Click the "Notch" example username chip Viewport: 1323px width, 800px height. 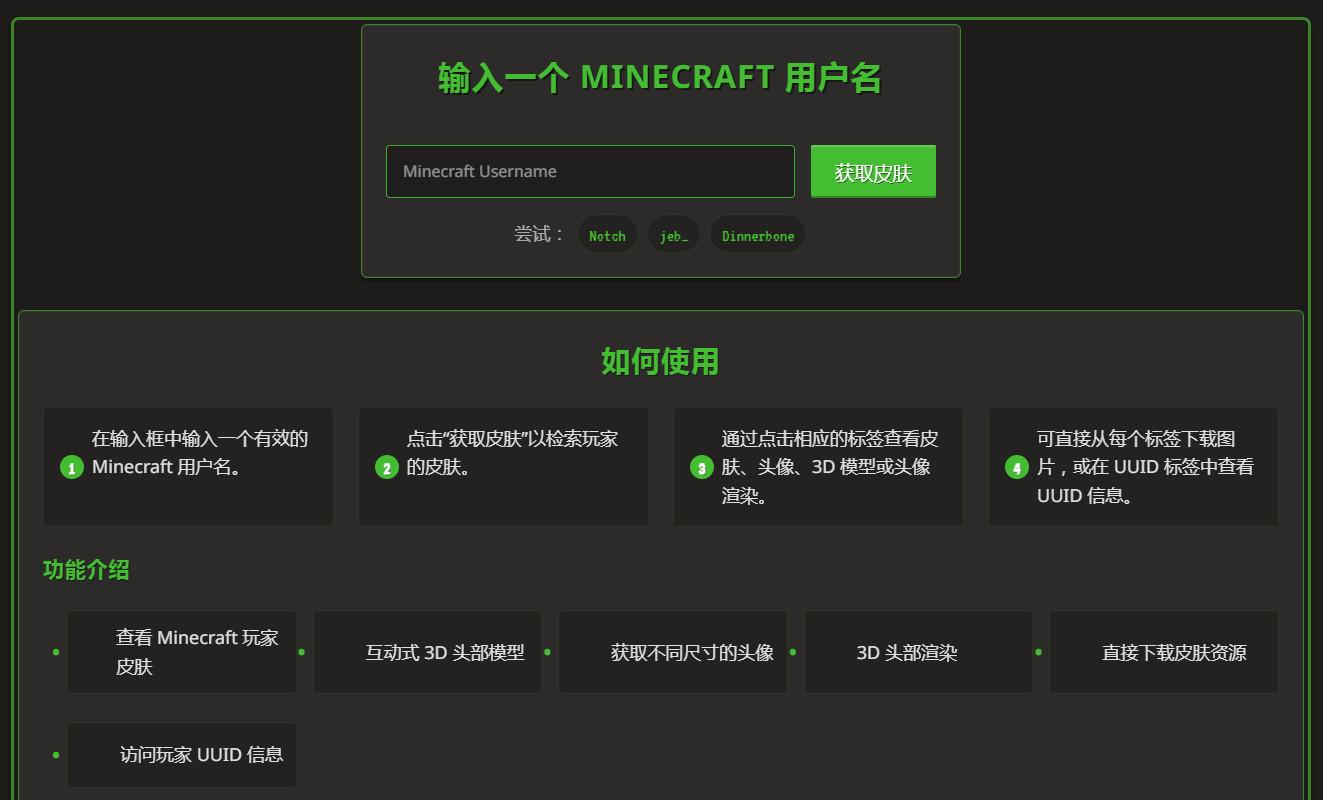[607, 234]
